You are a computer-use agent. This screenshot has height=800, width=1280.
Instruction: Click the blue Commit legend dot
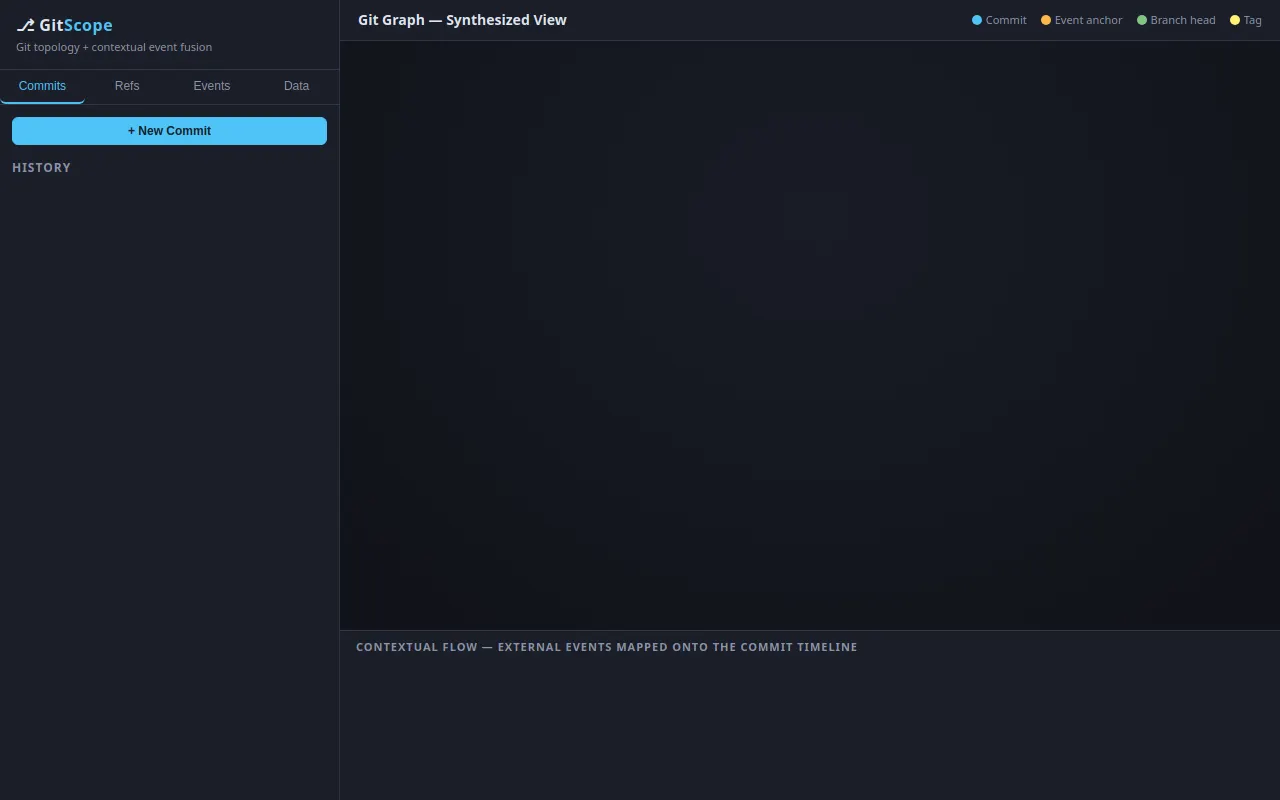pyautogui.click(x=977, y=20)
